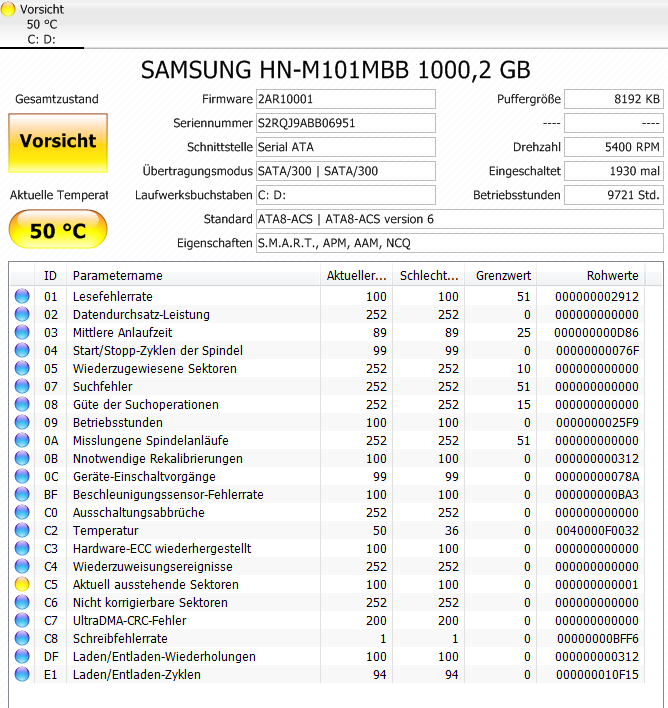Image resolution: width=668 pixels, height=708 pixels.
Task: Select the Schreibfehlerrate parameter name
Action: coord(120,638)
